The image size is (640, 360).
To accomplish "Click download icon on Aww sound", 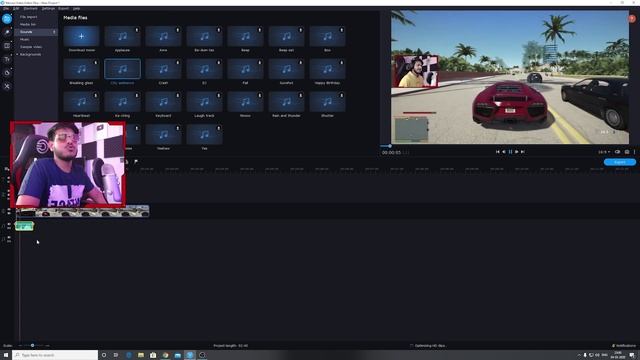I will [x=178, y=30].
